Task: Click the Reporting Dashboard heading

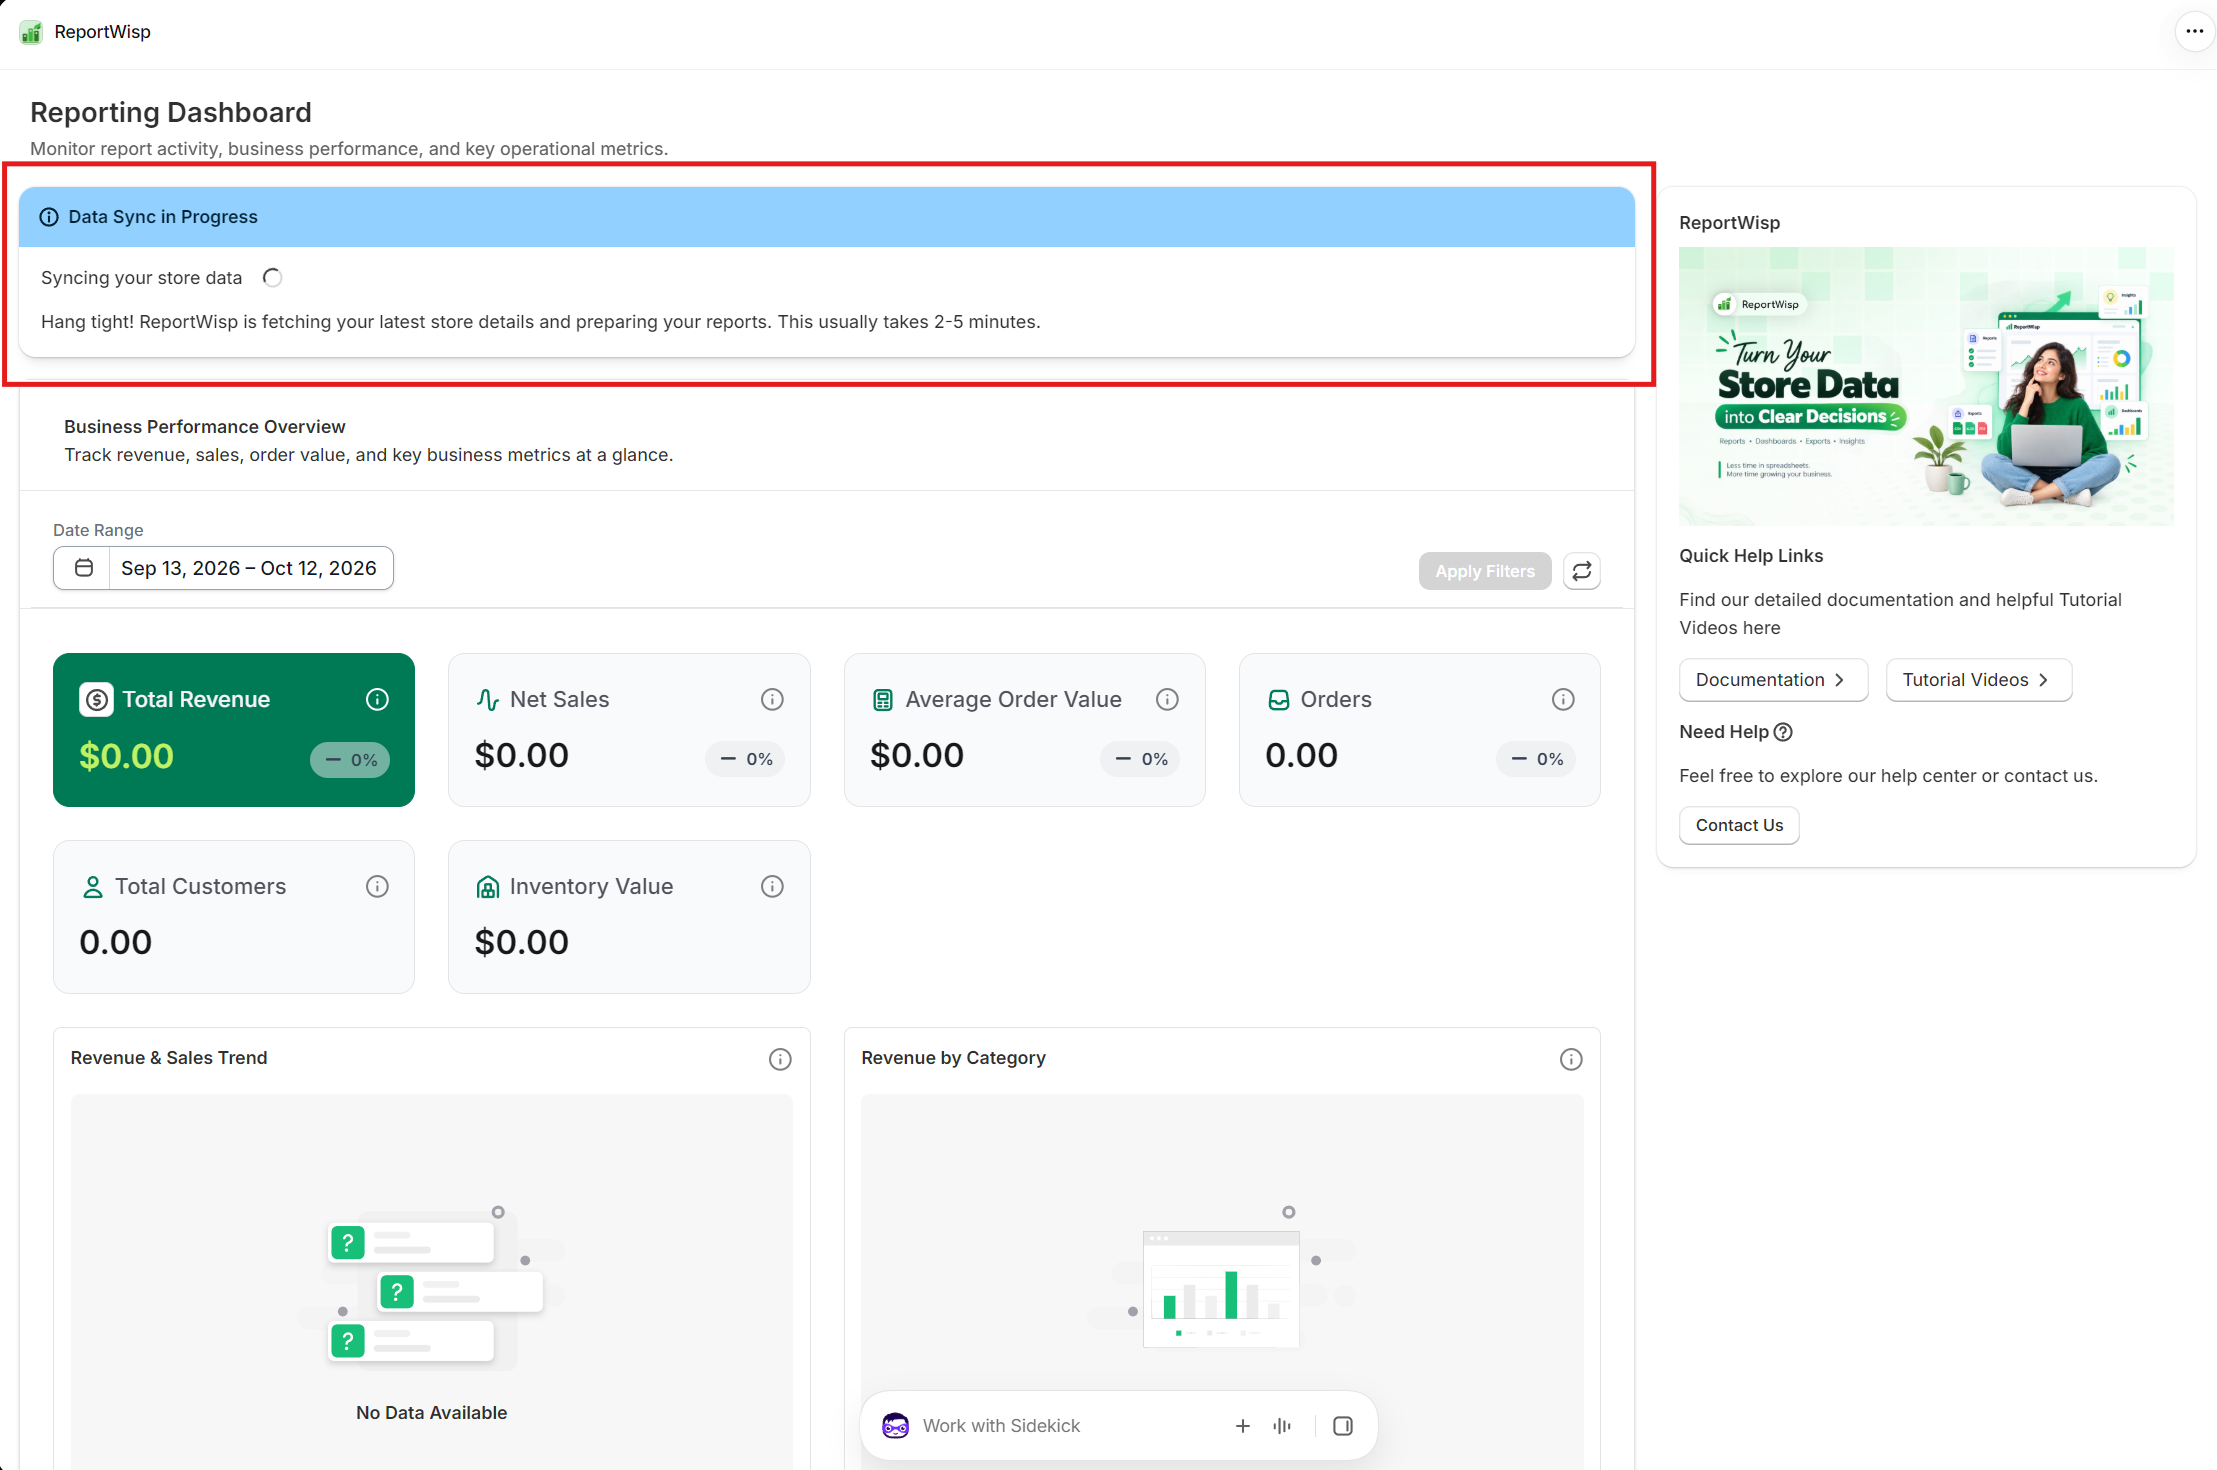Action: point(171,112)
